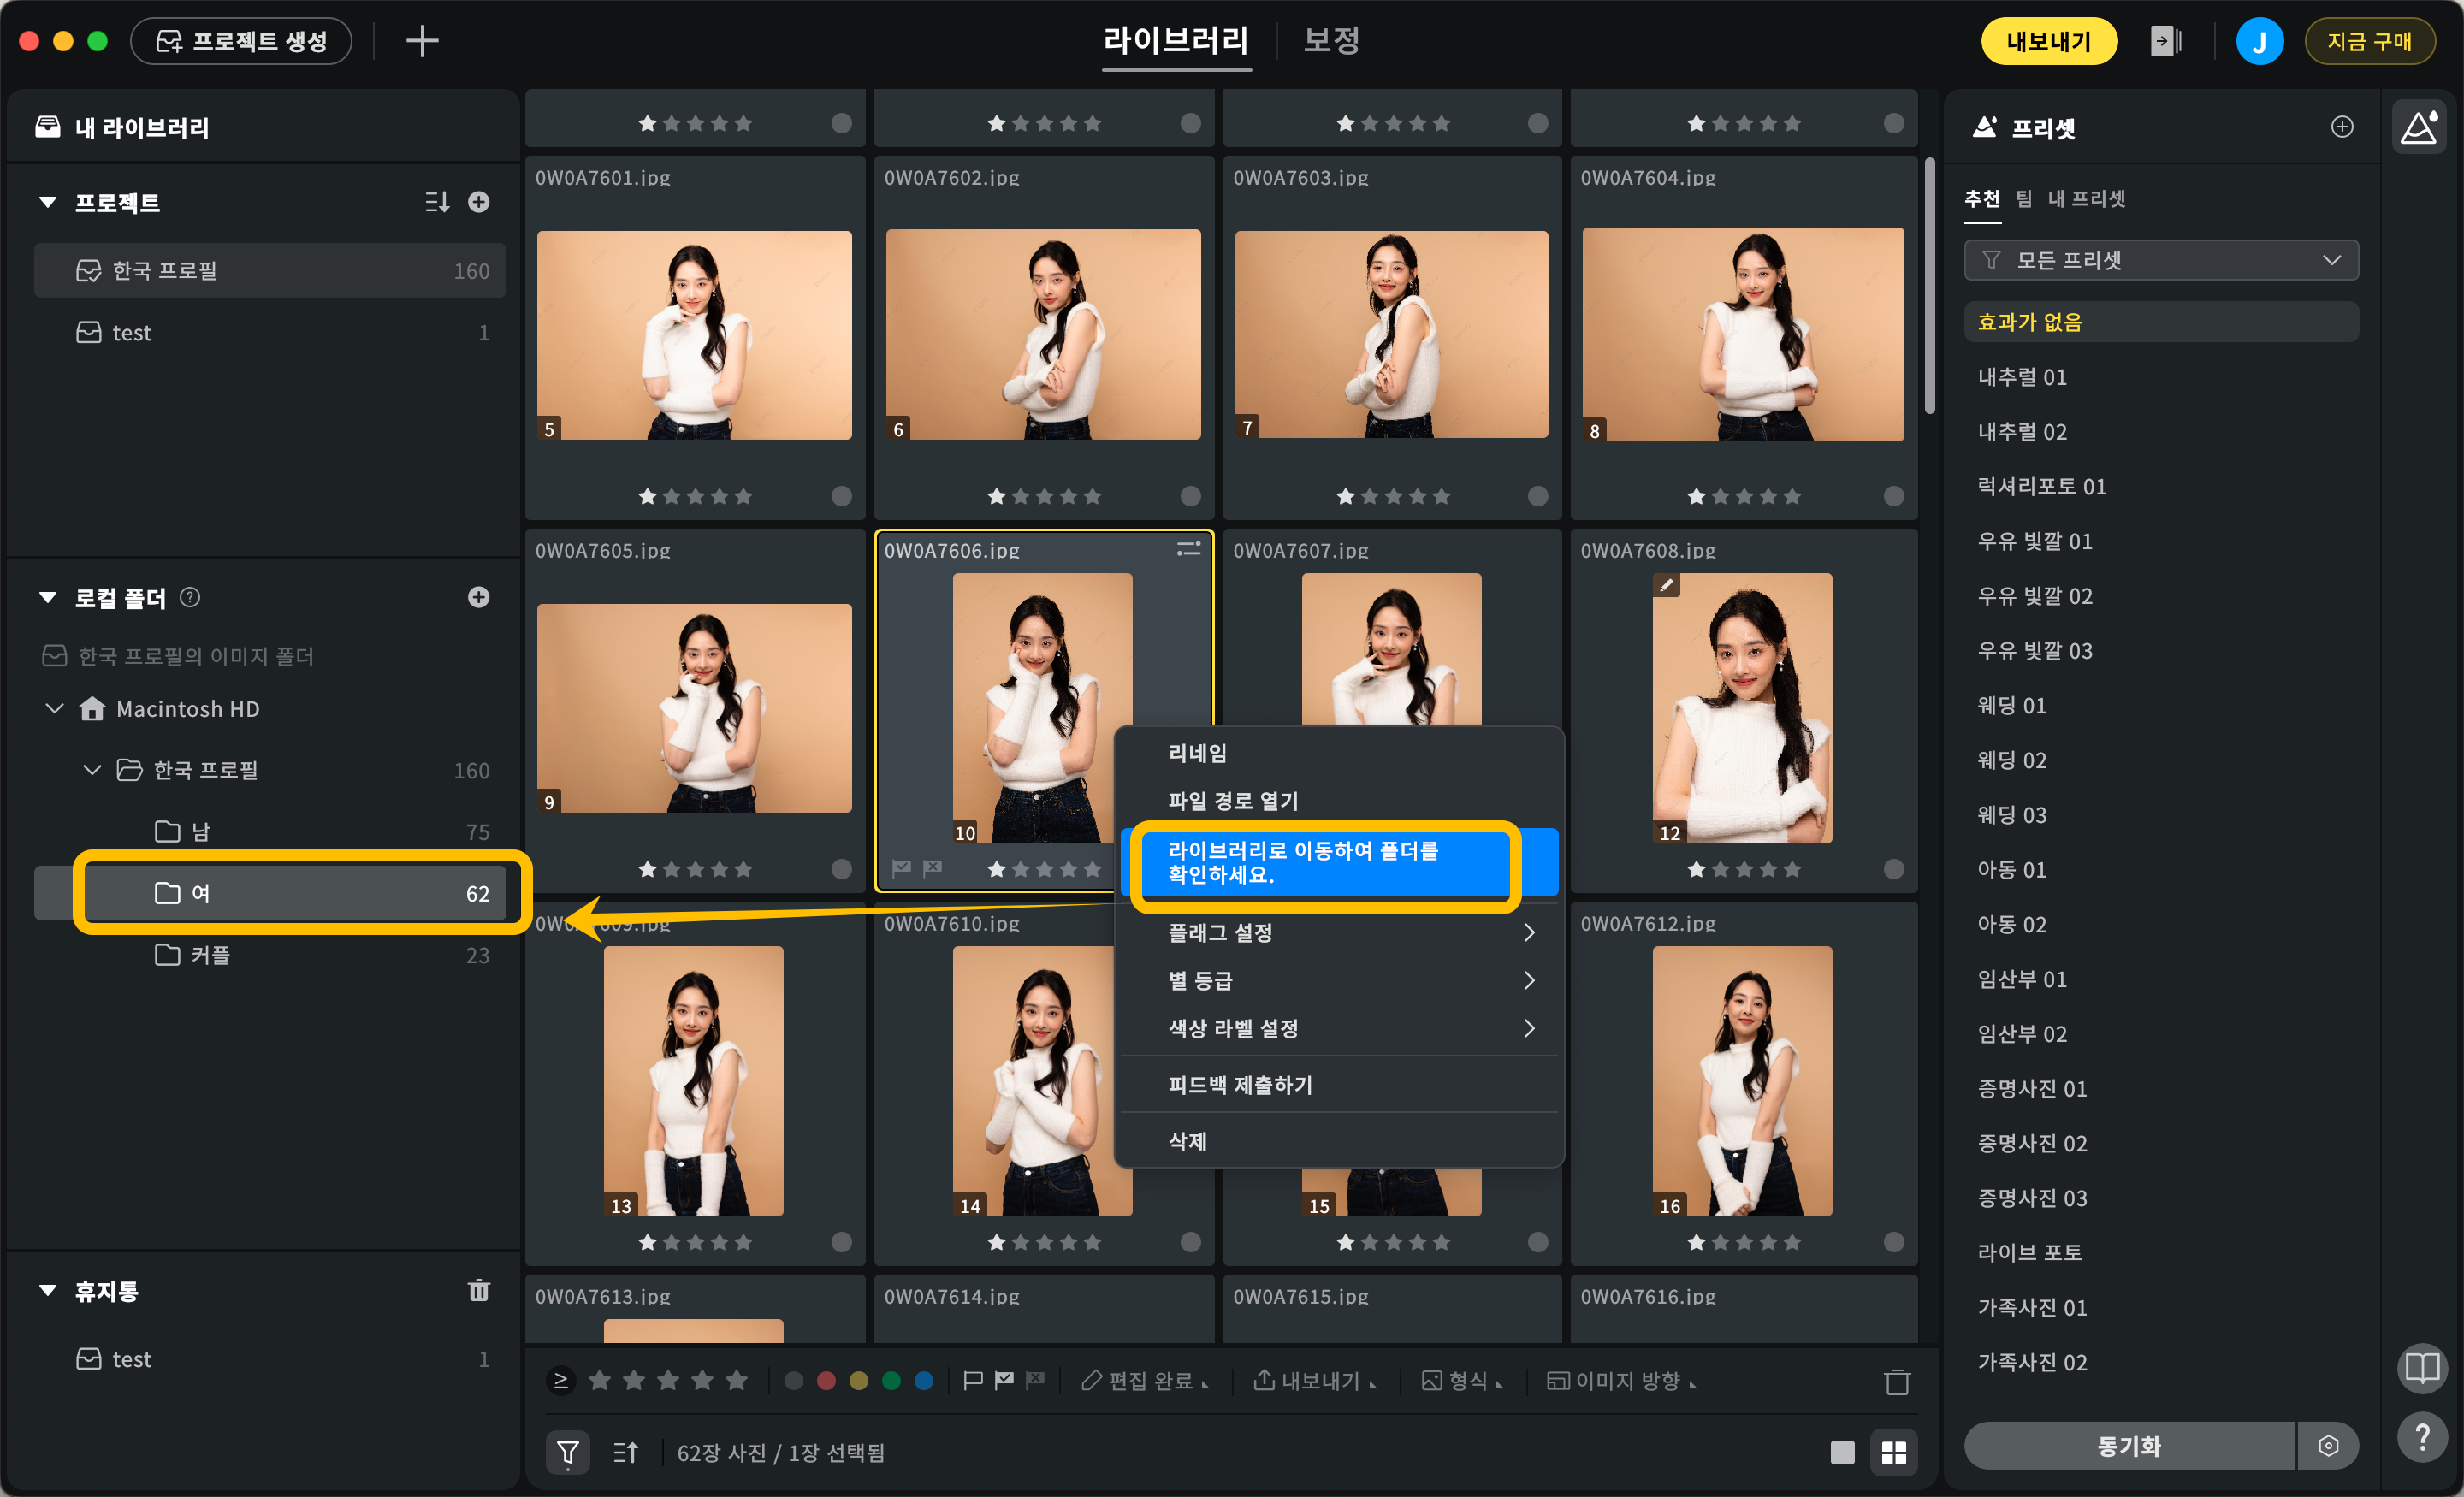Toggle the rejected flag filter in the bottom bar
The image size is (2464, 1497).
point(1035,1380)
